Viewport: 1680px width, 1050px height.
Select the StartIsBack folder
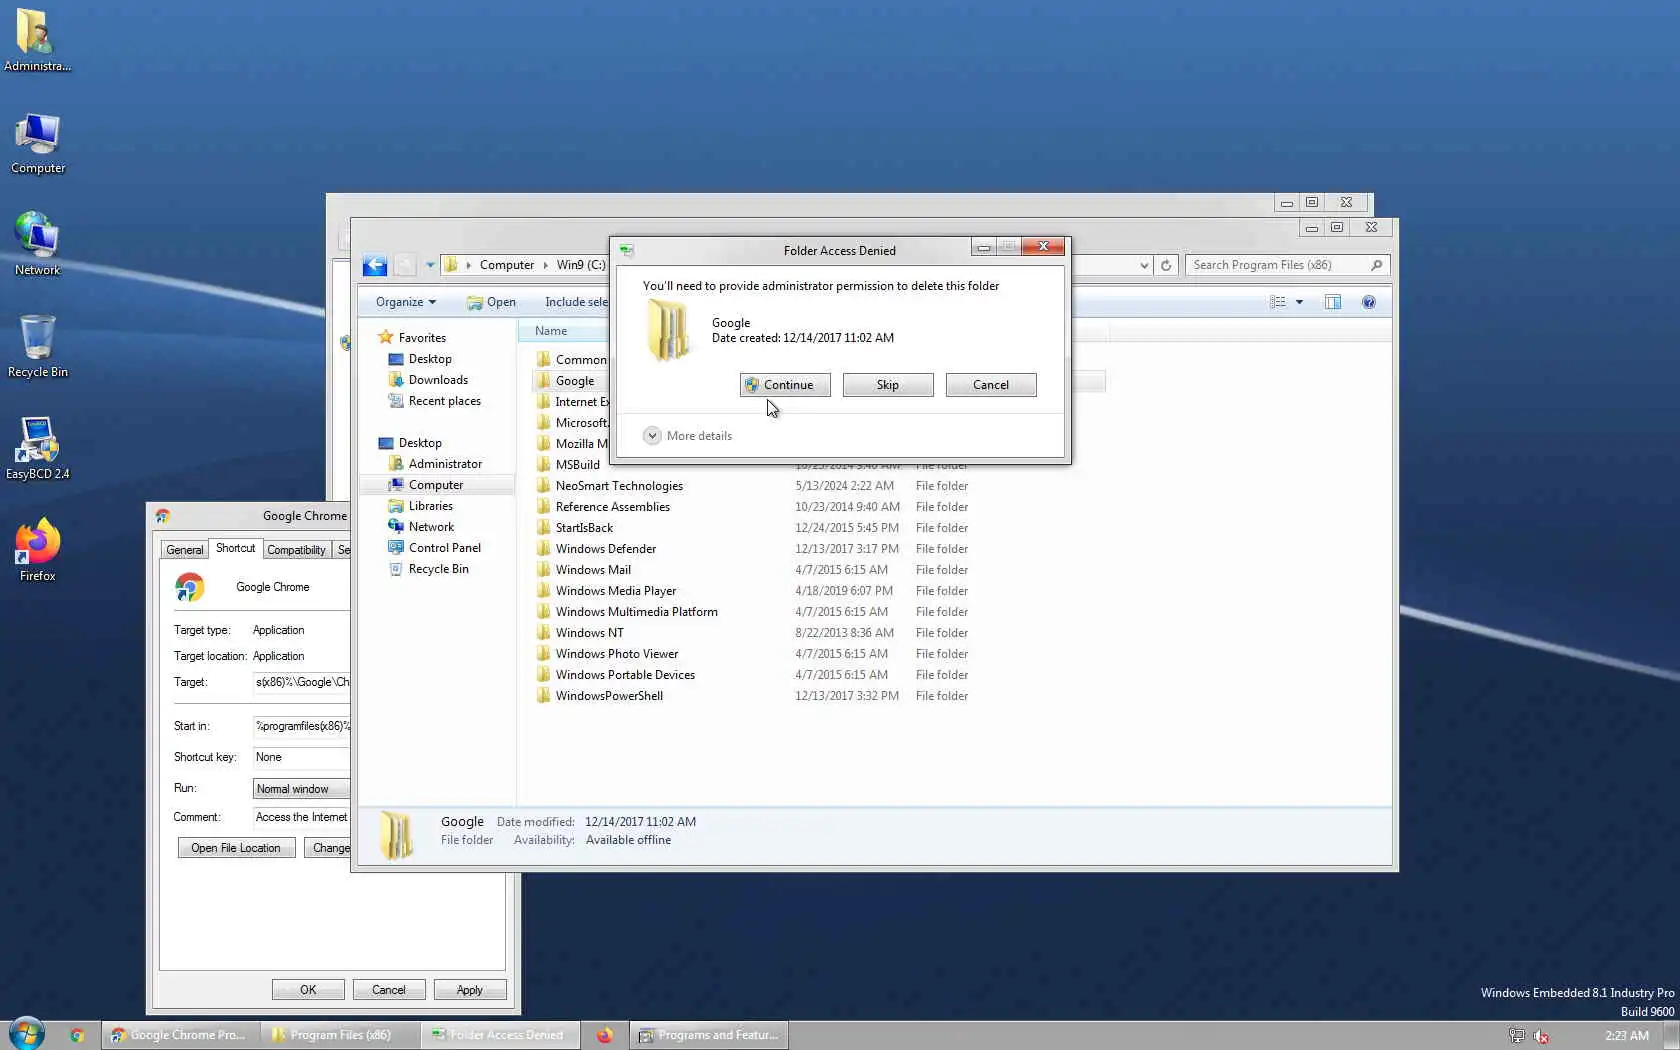[584, 528]
